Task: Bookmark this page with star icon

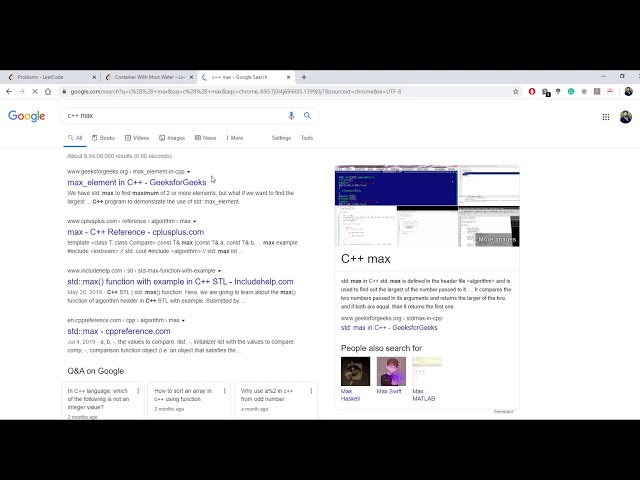Action: coord(516,92)
